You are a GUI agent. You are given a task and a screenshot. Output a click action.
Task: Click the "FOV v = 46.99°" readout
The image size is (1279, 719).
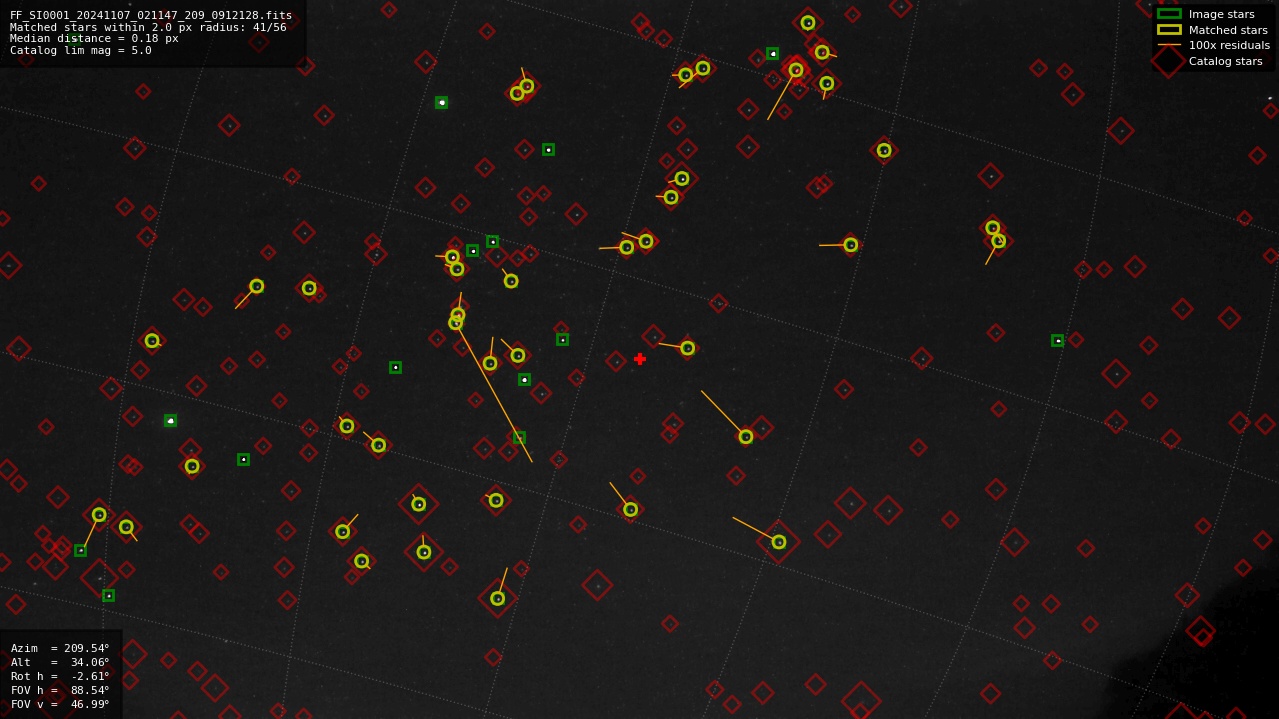(x=60, y=704)
